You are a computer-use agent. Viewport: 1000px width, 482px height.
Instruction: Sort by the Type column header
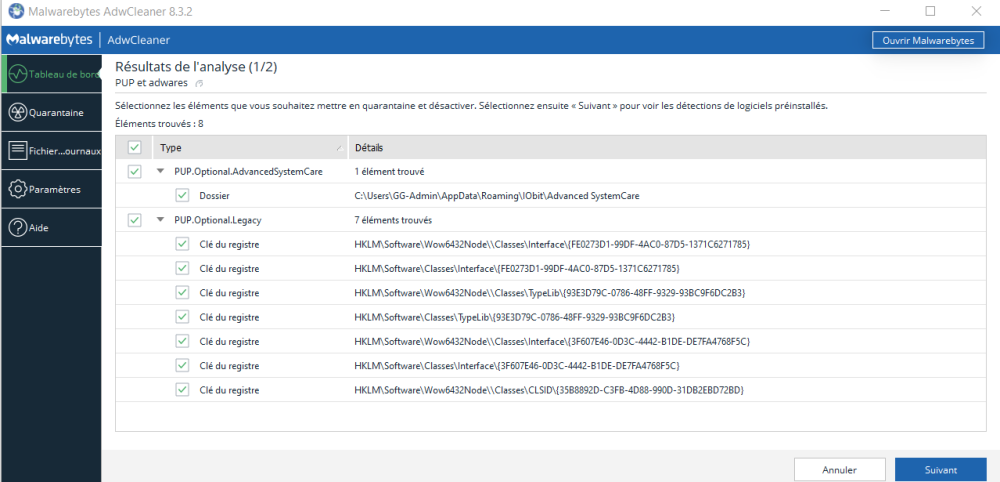coord(250,147)
